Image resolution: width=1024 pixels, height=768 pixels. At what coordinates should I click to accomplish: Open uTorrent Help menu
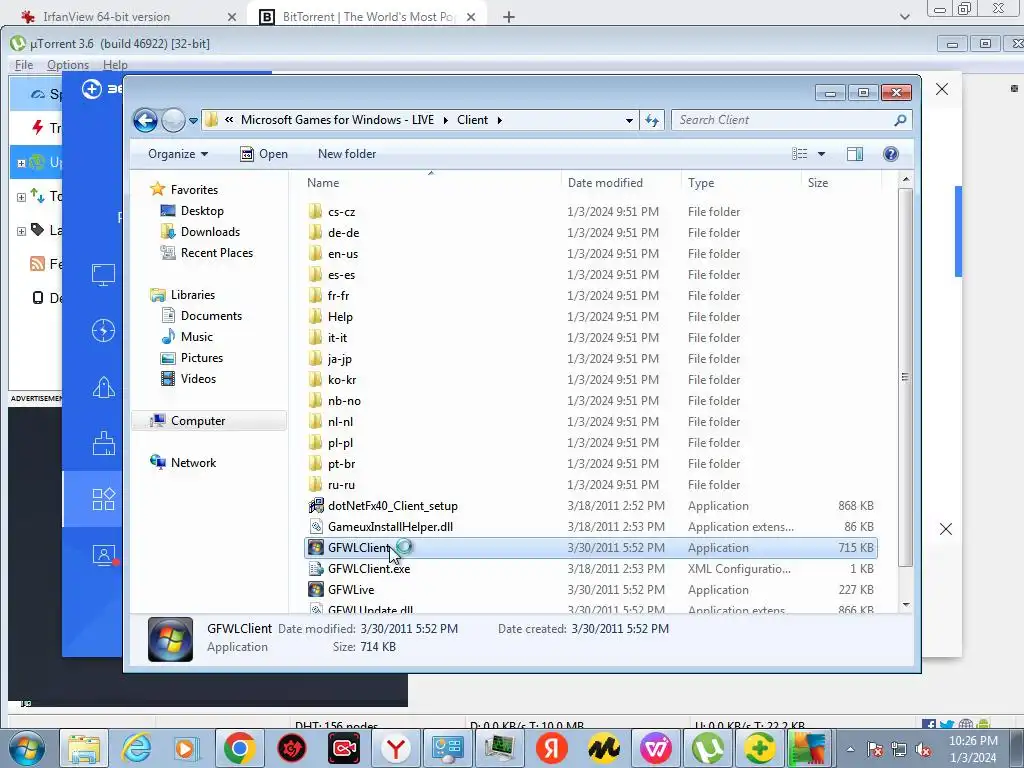(115, 65)
